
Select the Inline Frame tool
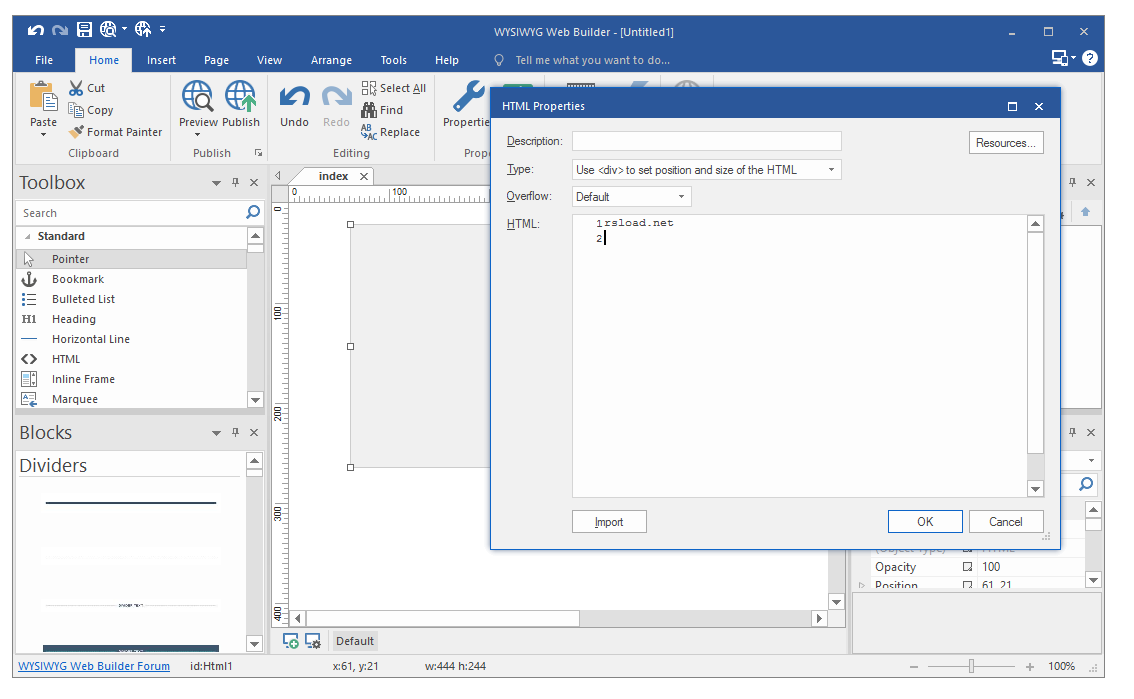(x=131, y=379)
